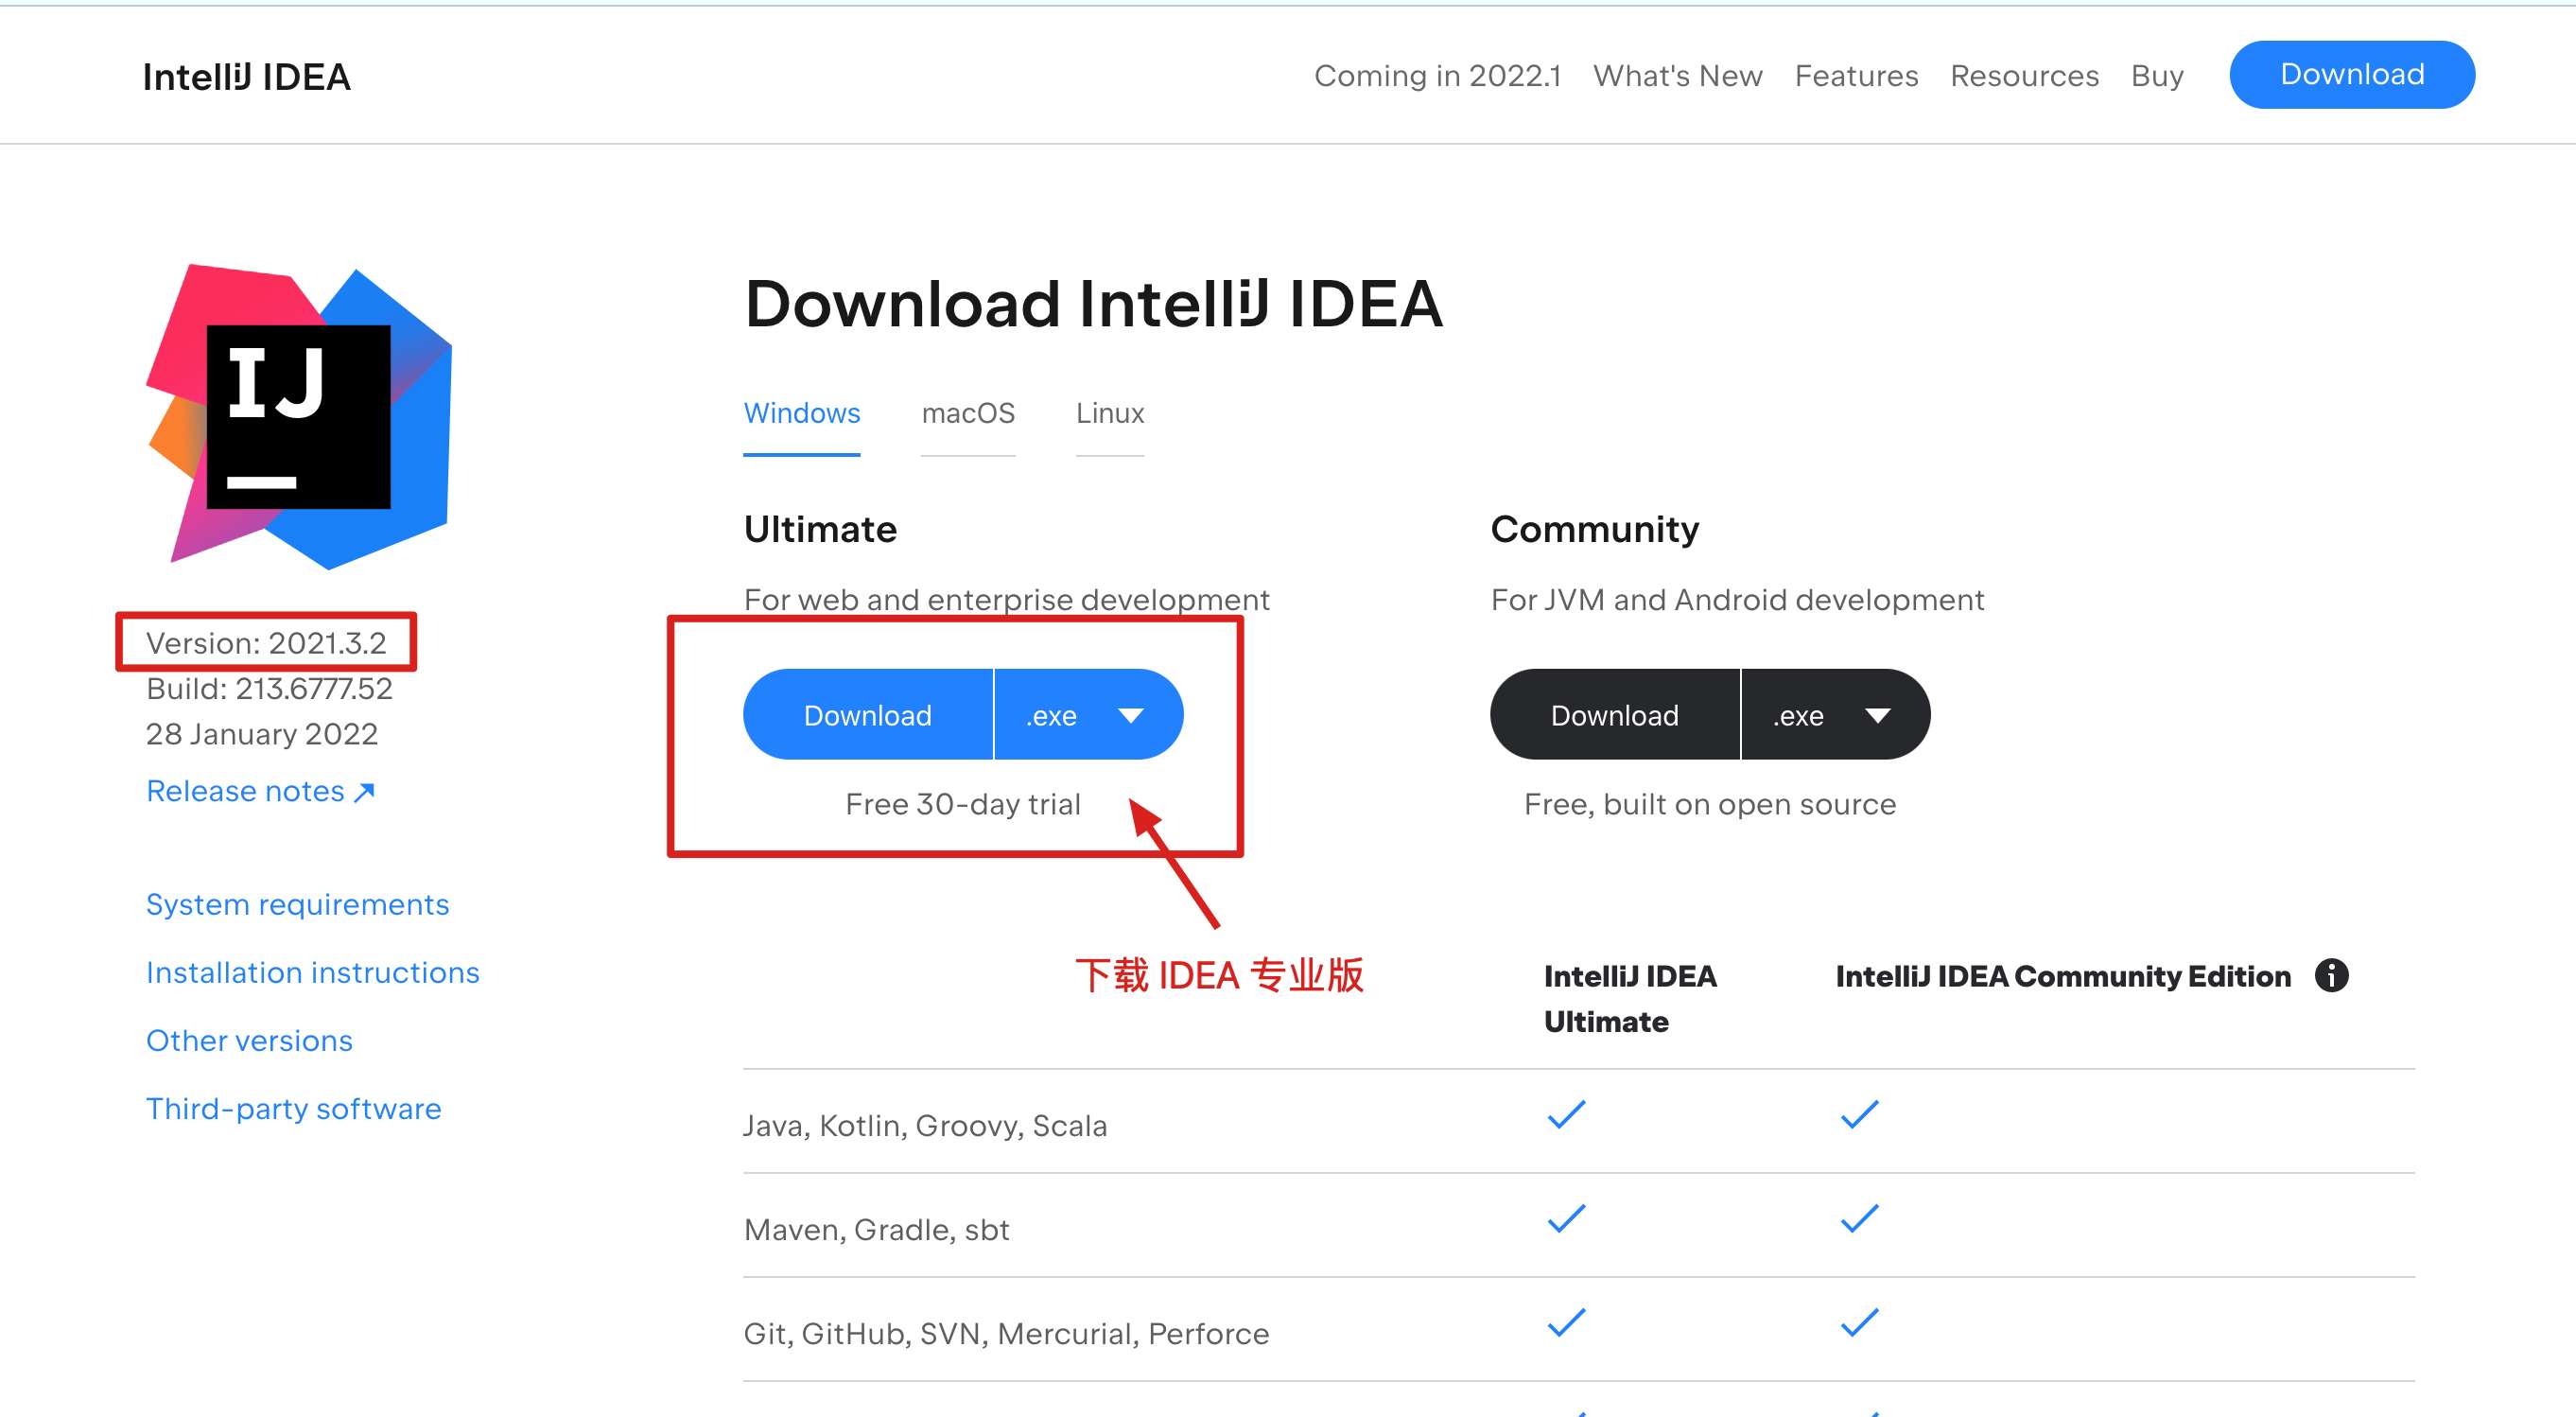Open the System requirements link

click(x=298, y=902)
